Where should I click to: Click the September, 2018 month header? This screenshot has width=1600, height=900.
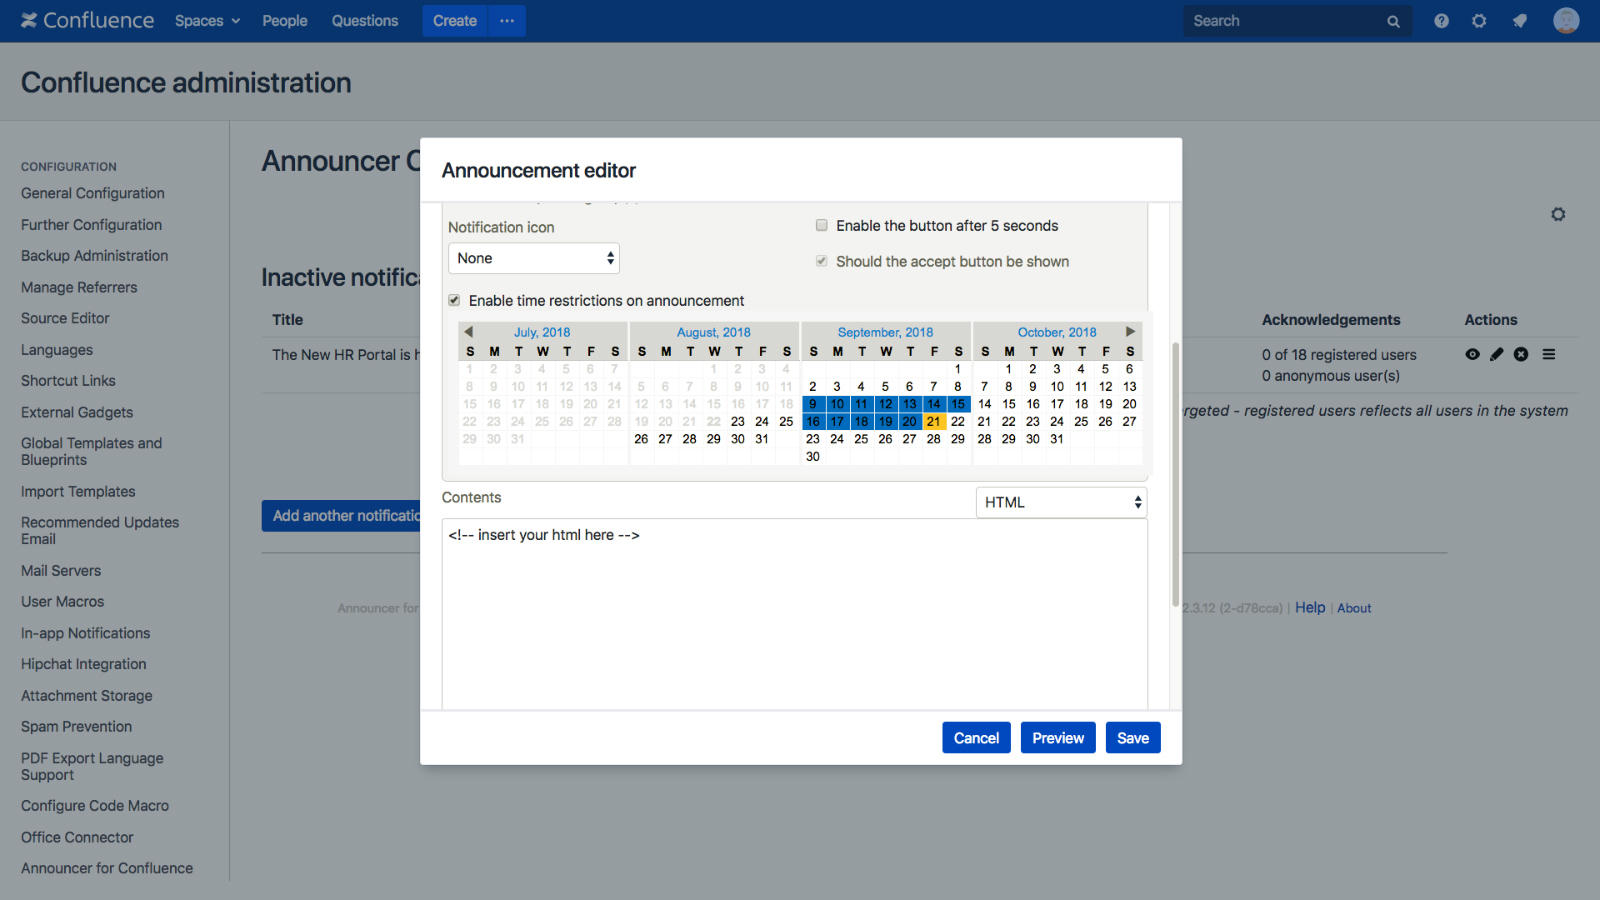(x=885, y=332)
